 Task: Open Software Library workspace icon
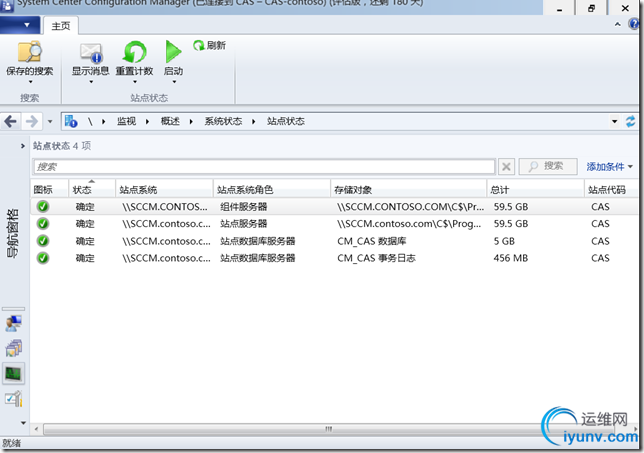(x=14, y=348)
